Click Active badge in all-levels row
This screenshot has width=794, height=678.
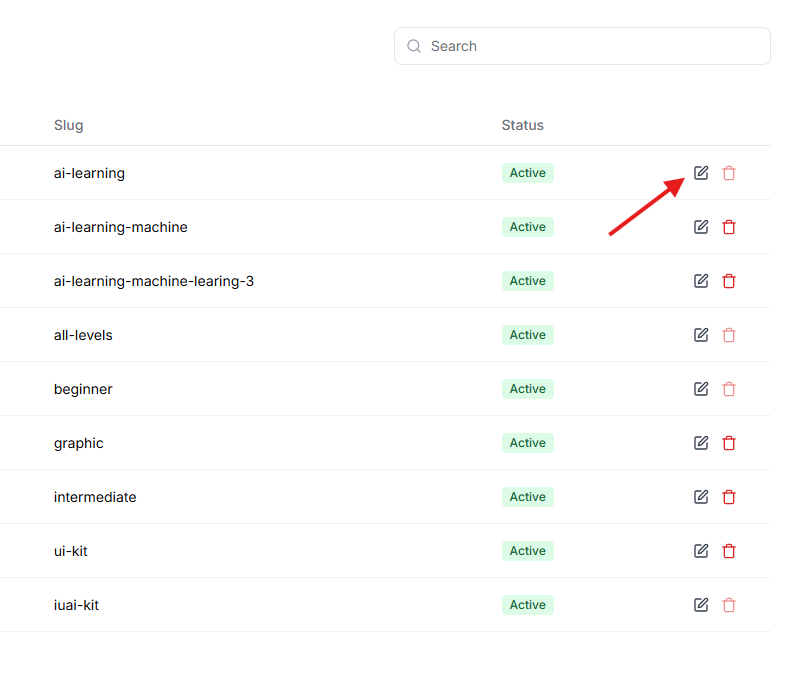pos(528,335)
